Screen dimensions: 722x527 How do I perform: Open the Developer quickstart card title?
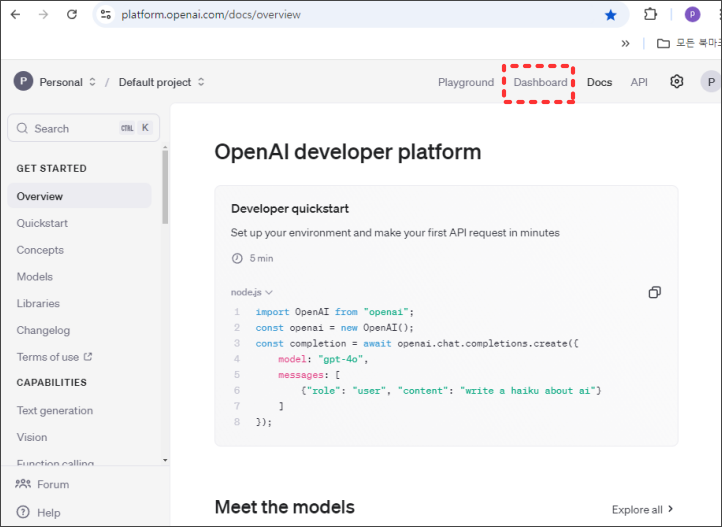(290, 209)
